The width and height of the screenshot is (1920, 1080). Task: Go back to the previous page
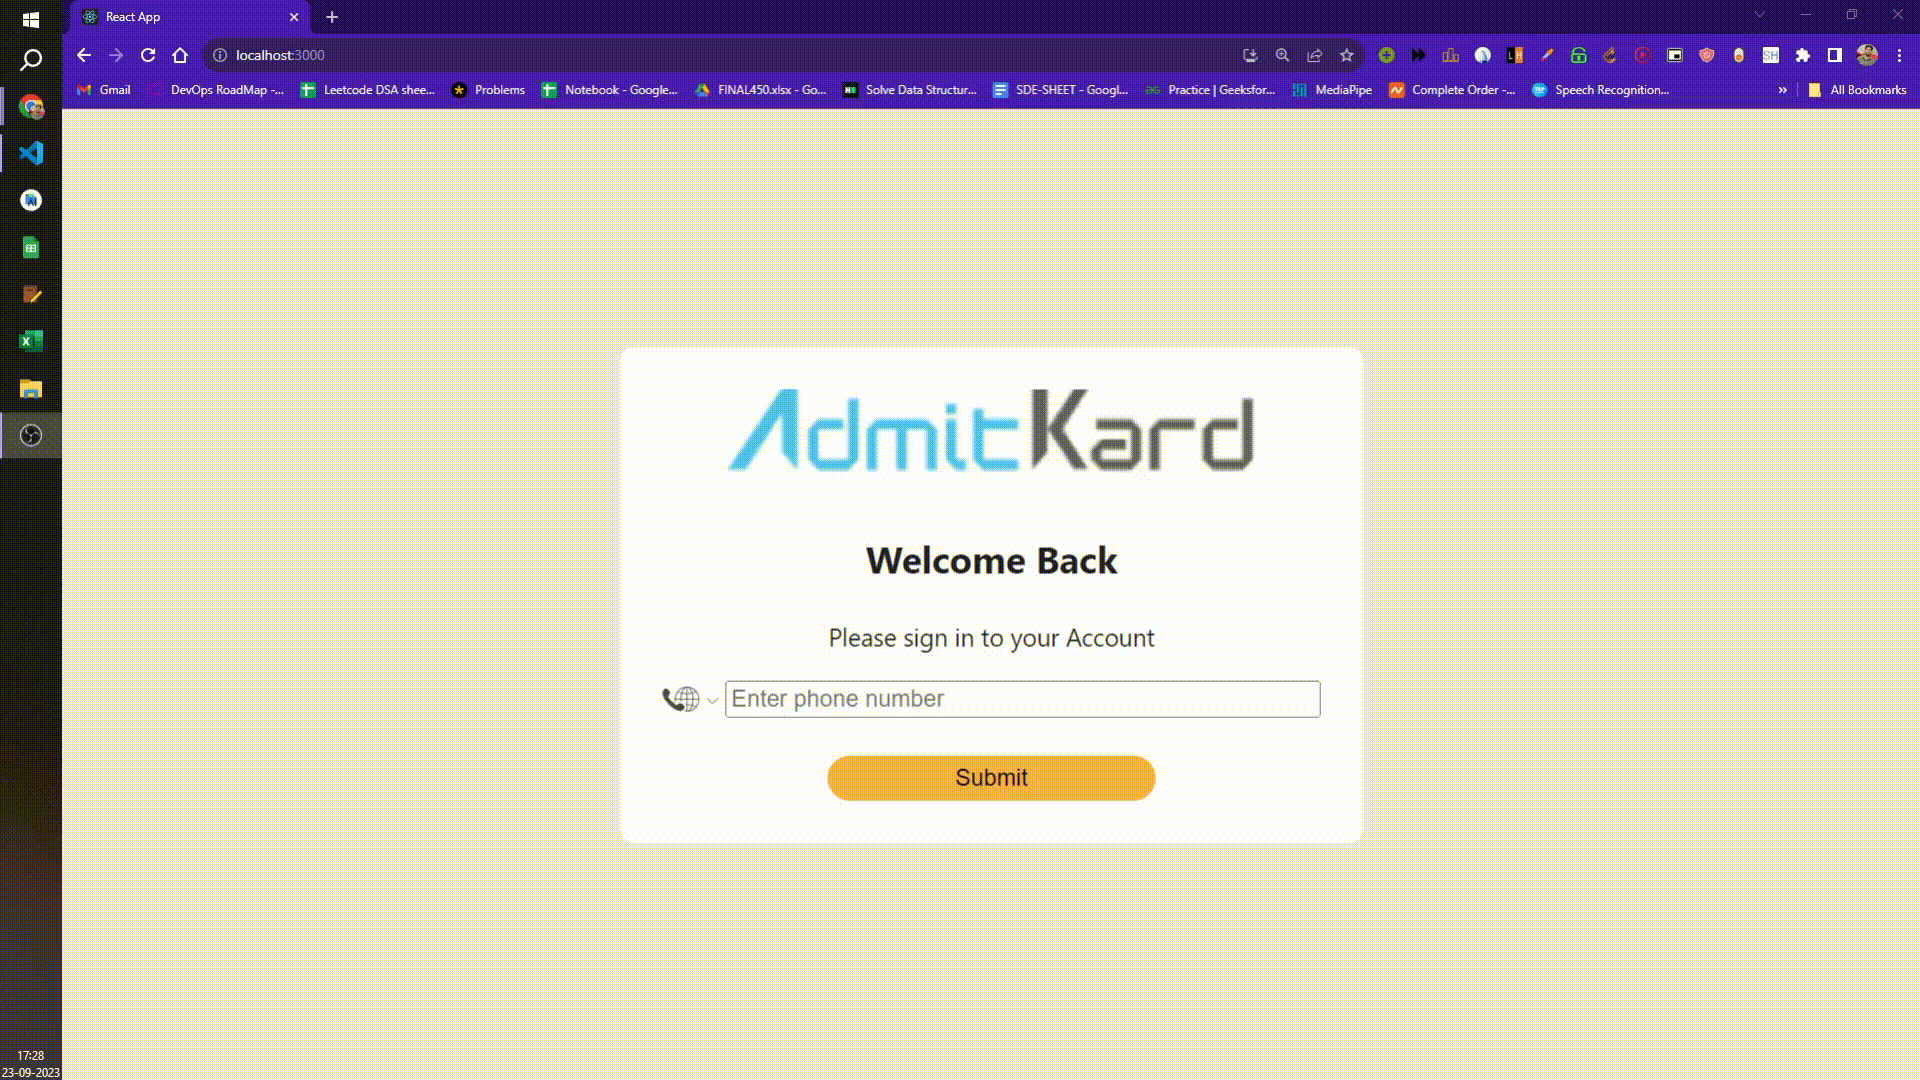click(84, 55)
